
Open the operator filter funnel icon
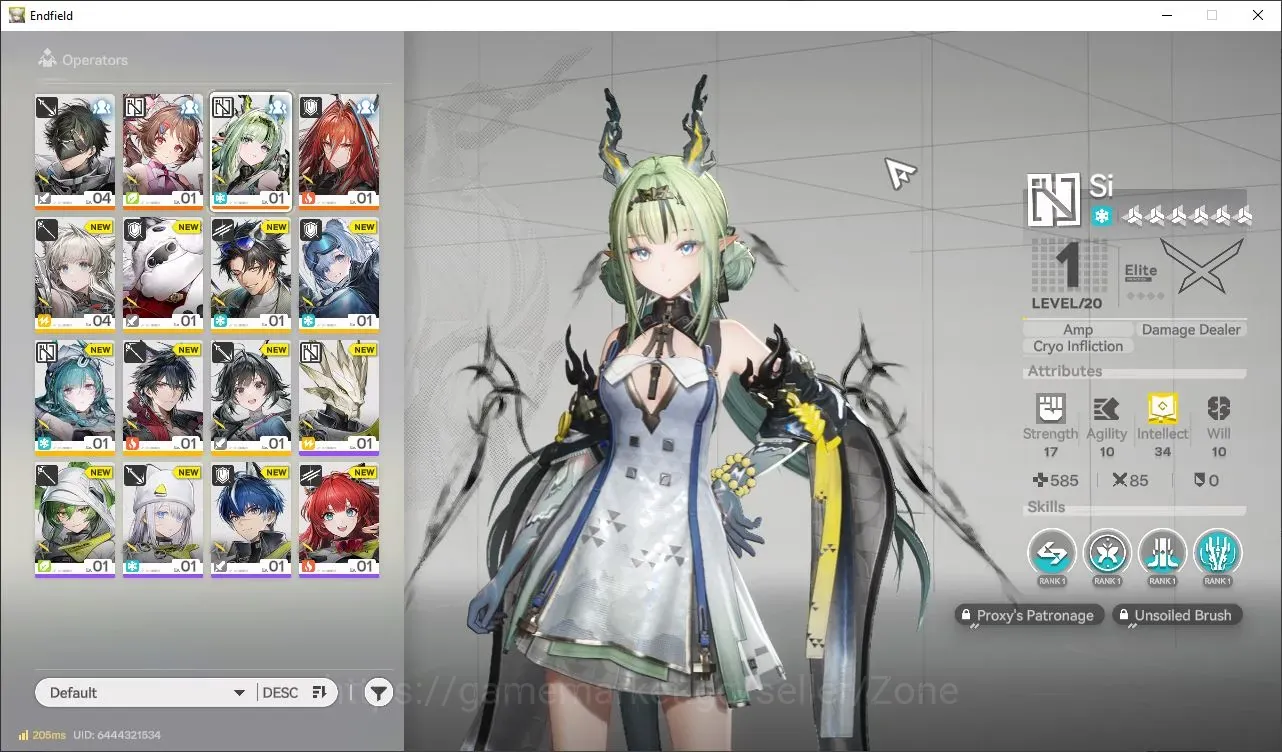[378, 692]
